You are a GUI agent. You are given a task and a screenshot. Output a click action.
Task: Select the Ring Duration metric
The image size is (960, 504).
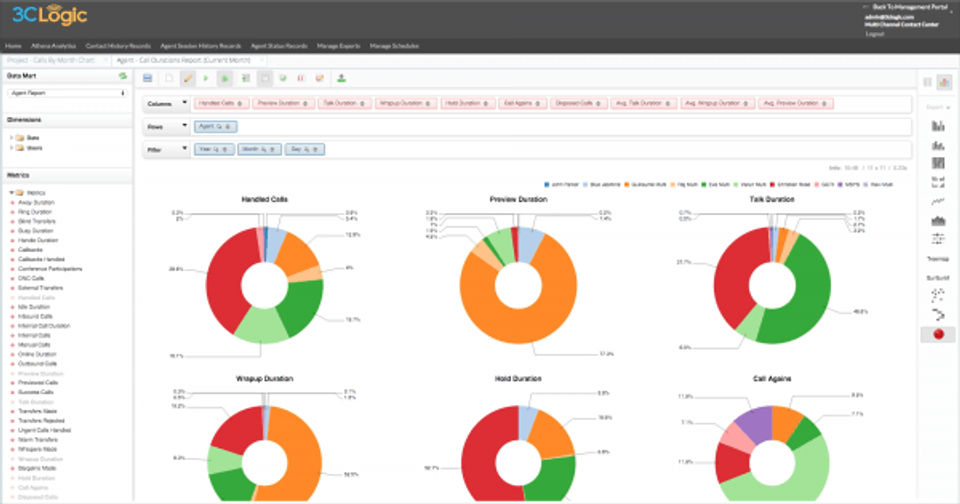tap(35, 212)
